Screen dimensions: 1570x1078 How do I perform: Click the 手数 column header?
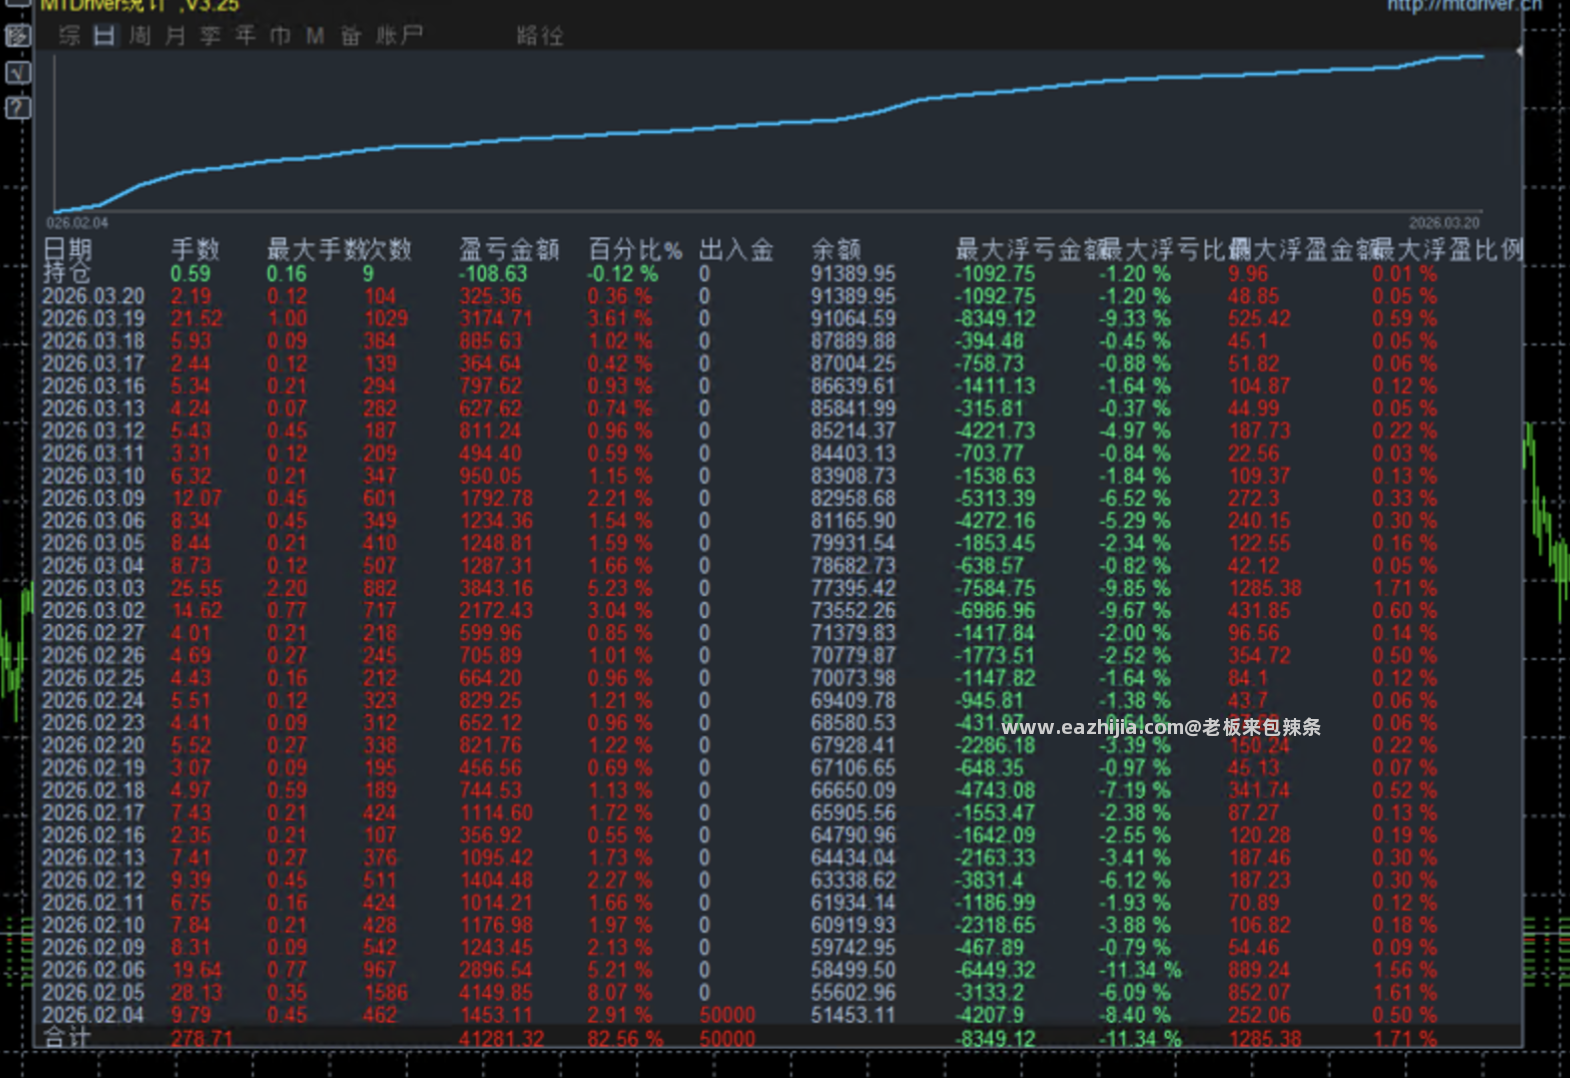tap(195, 249)
